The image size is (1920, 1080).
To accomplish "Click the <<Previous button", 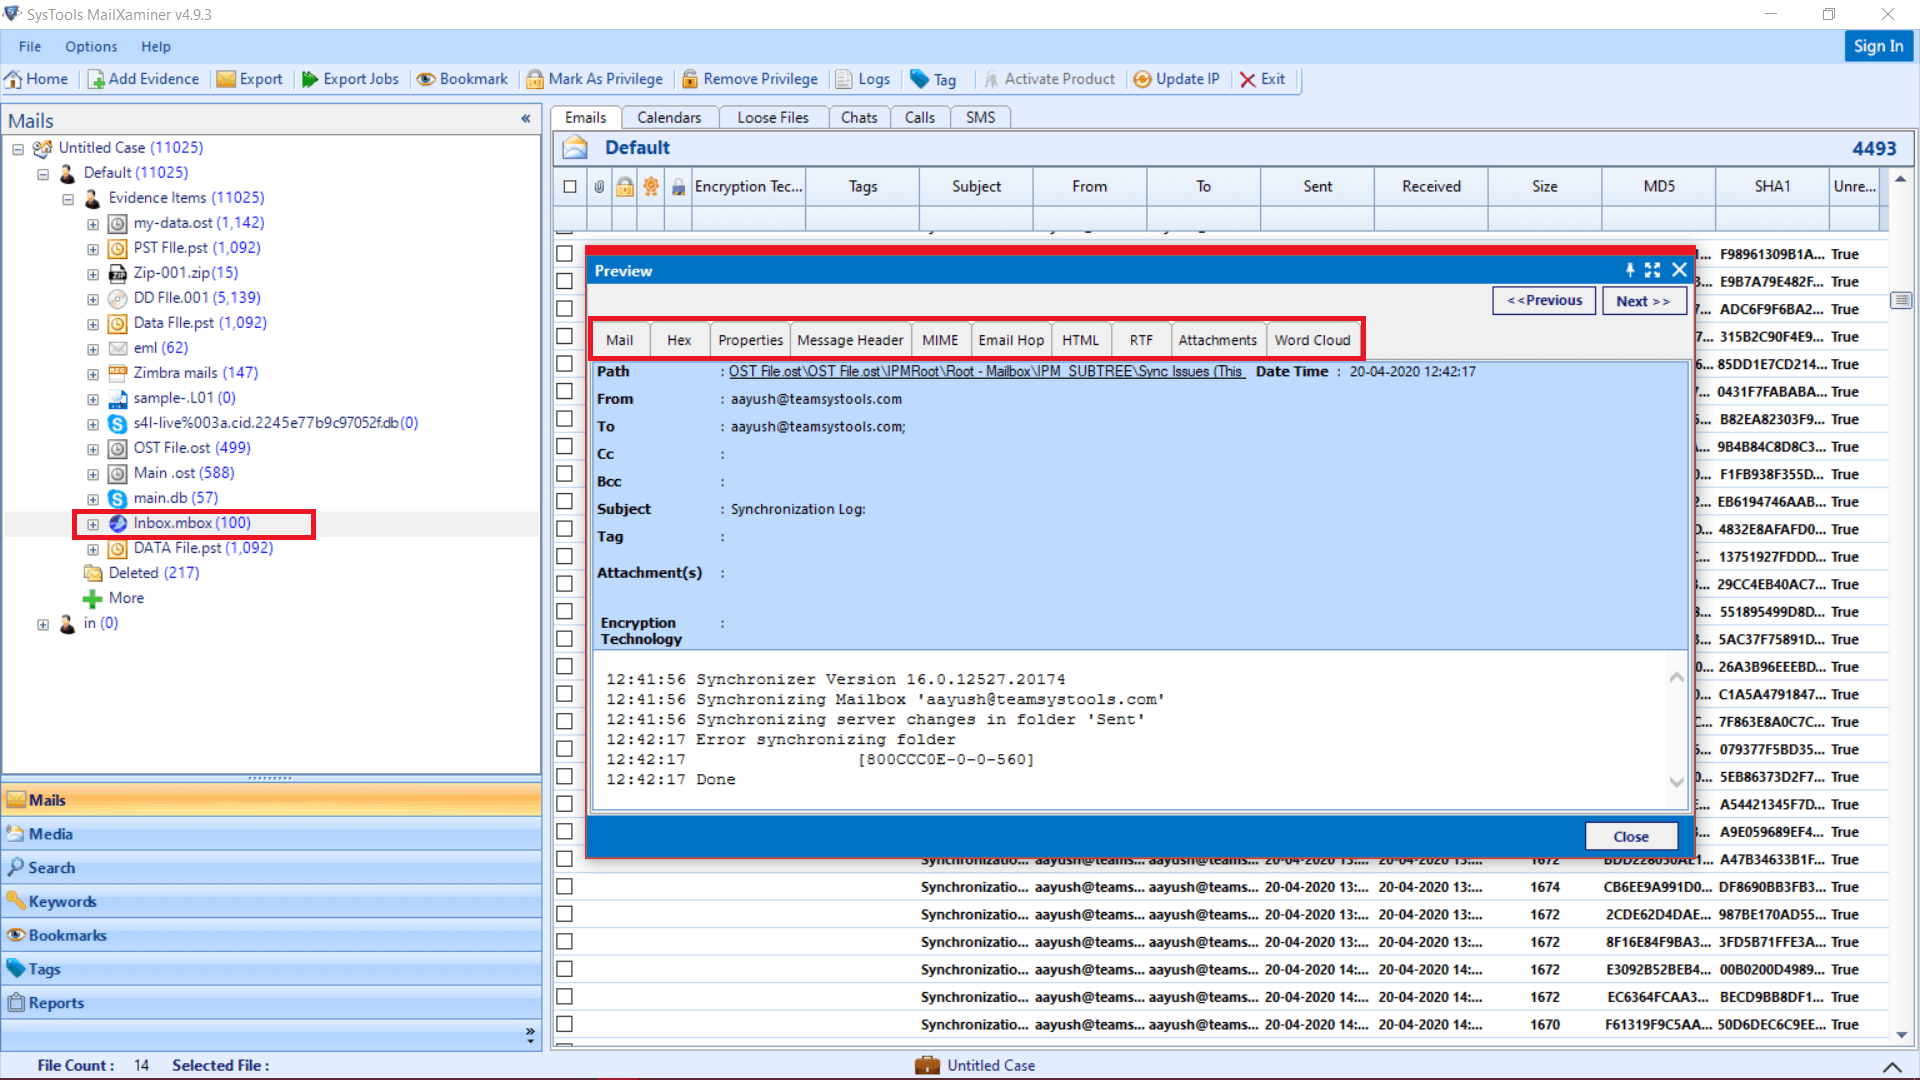I will pyautogui.click(x=1544, y=300).
